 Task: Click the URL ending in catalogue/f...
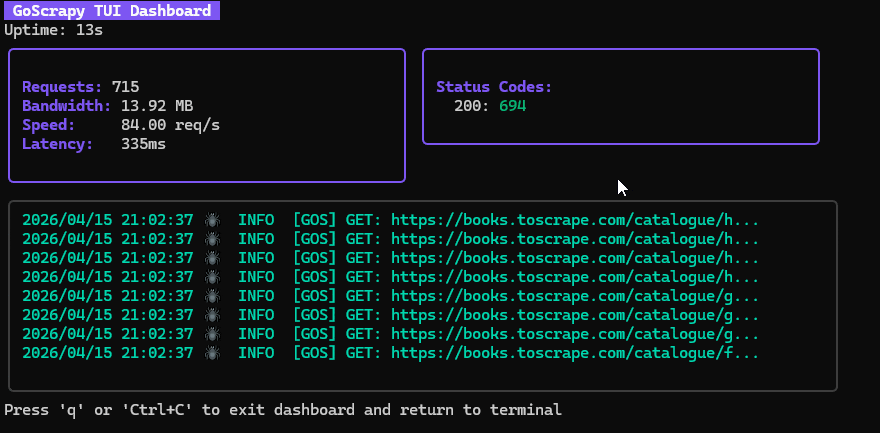point(575,353)
